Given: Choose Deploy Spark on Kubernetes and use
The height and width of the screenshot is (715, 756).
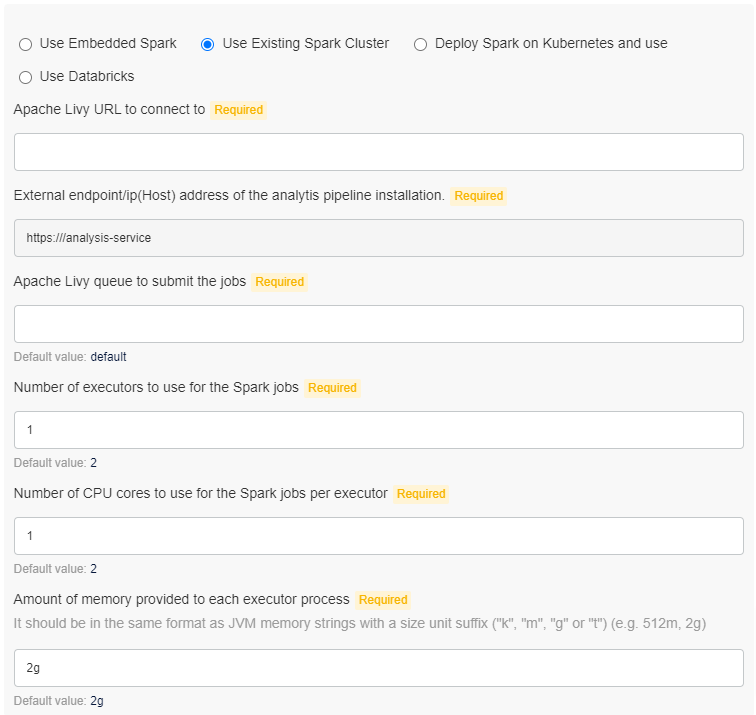Looking at the screenshot, I should pyautogui.click(x=420, y=44).
